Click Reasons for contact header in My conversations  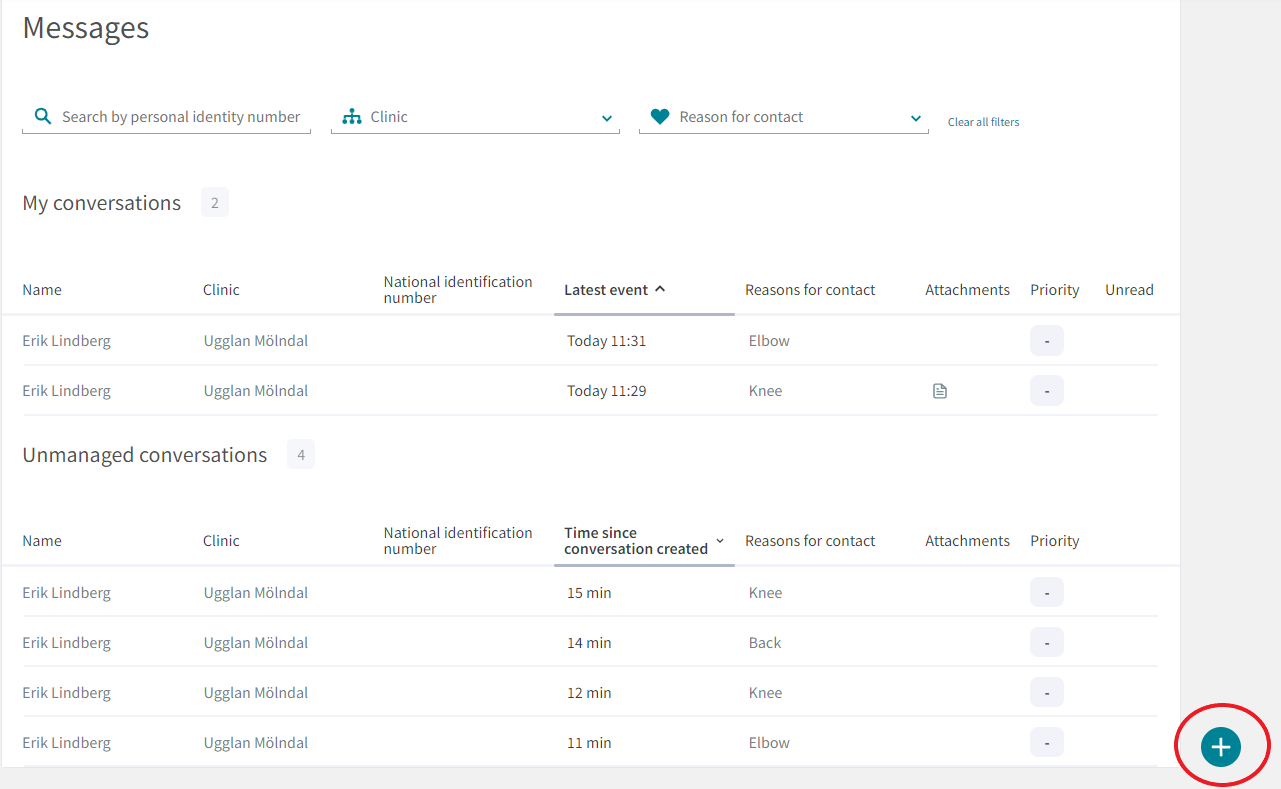[x=810, y=290]
